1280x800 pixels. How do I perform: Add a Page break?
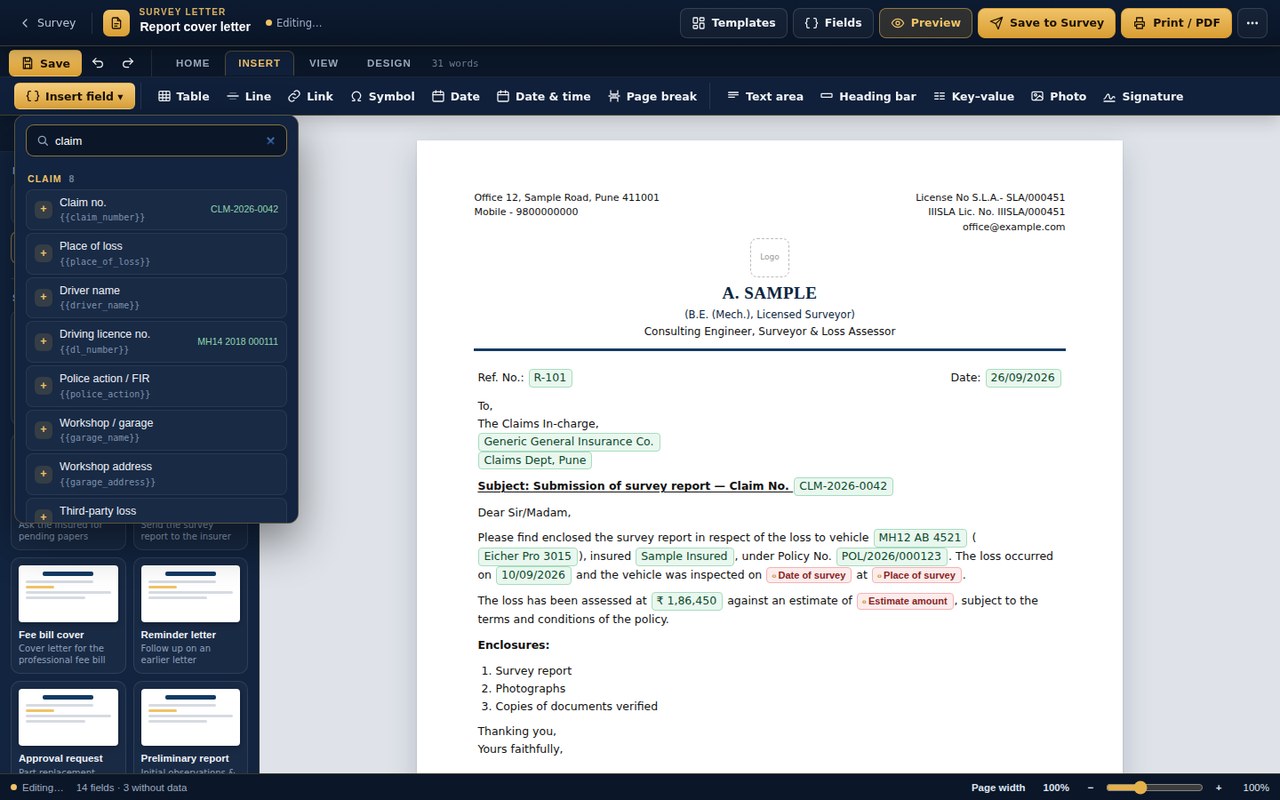pos(652,96)
